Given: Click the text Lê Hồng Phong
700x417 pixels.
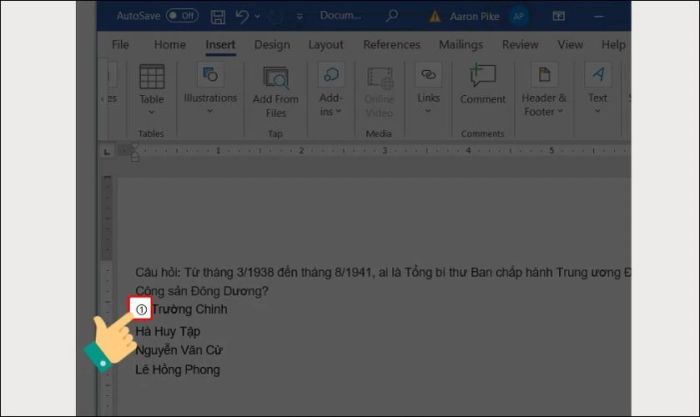Looking at the screenshot, I should tap(178, 370).
